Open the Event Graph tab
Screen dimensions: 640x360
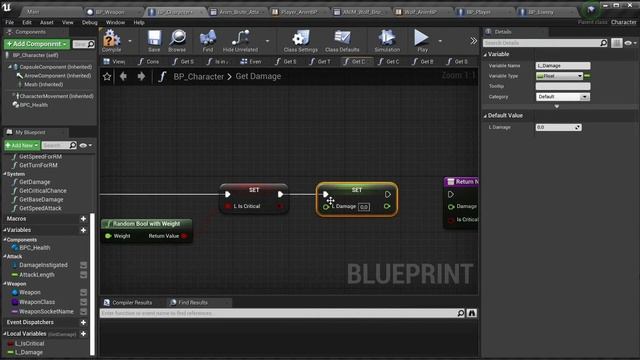[251, 62]
